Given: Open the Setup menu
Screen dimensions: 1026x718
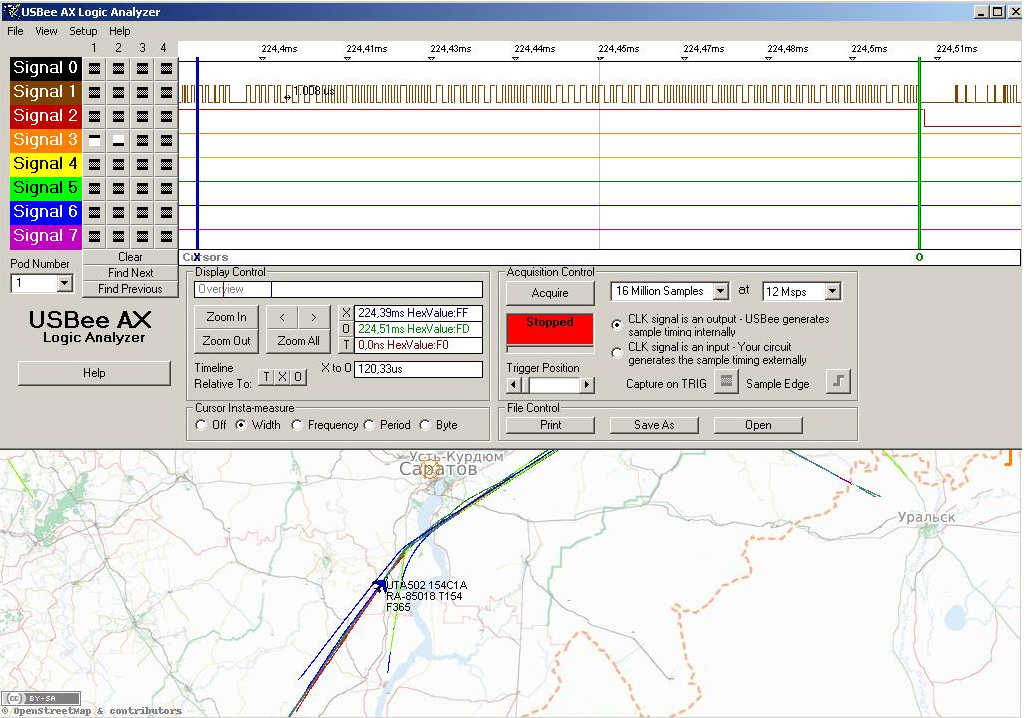Looking at the screenshot, I should coord(83,31).
